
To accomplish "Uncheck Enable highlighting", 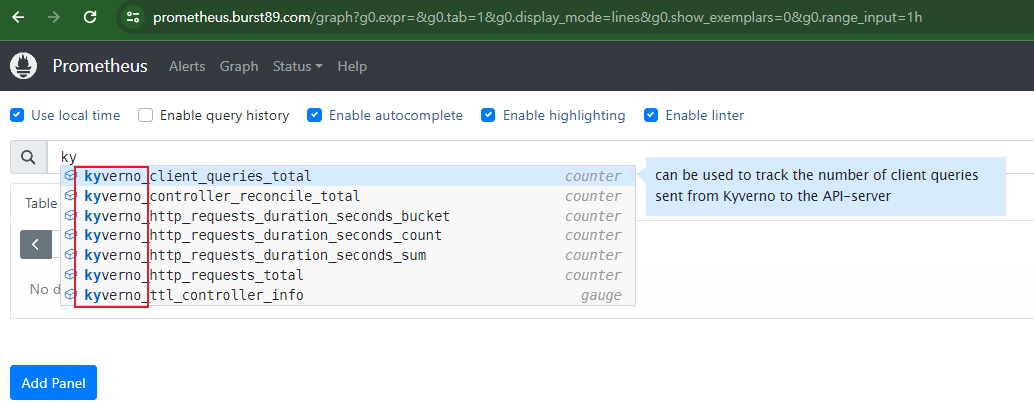I will 488,115.
